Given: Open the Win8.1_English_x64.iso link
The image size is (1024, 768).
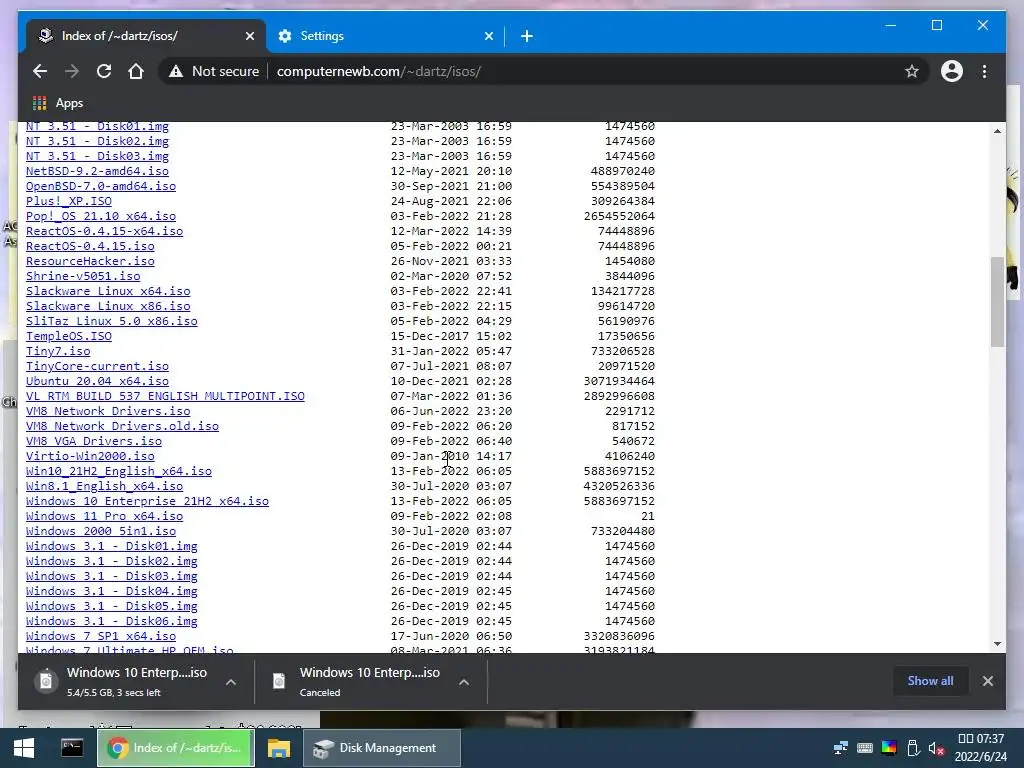Looking at the screenshot, I should [104, 487].
